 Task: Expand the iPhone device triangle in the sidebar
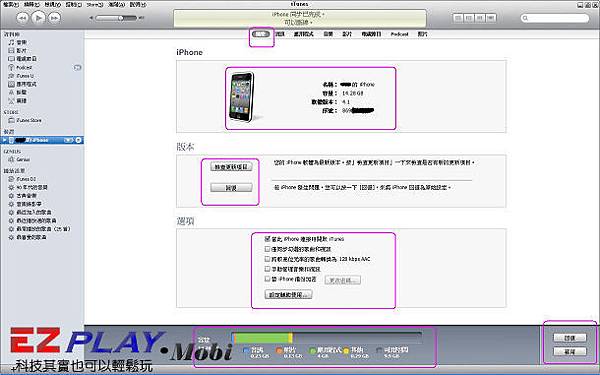[x=5, y=140]
